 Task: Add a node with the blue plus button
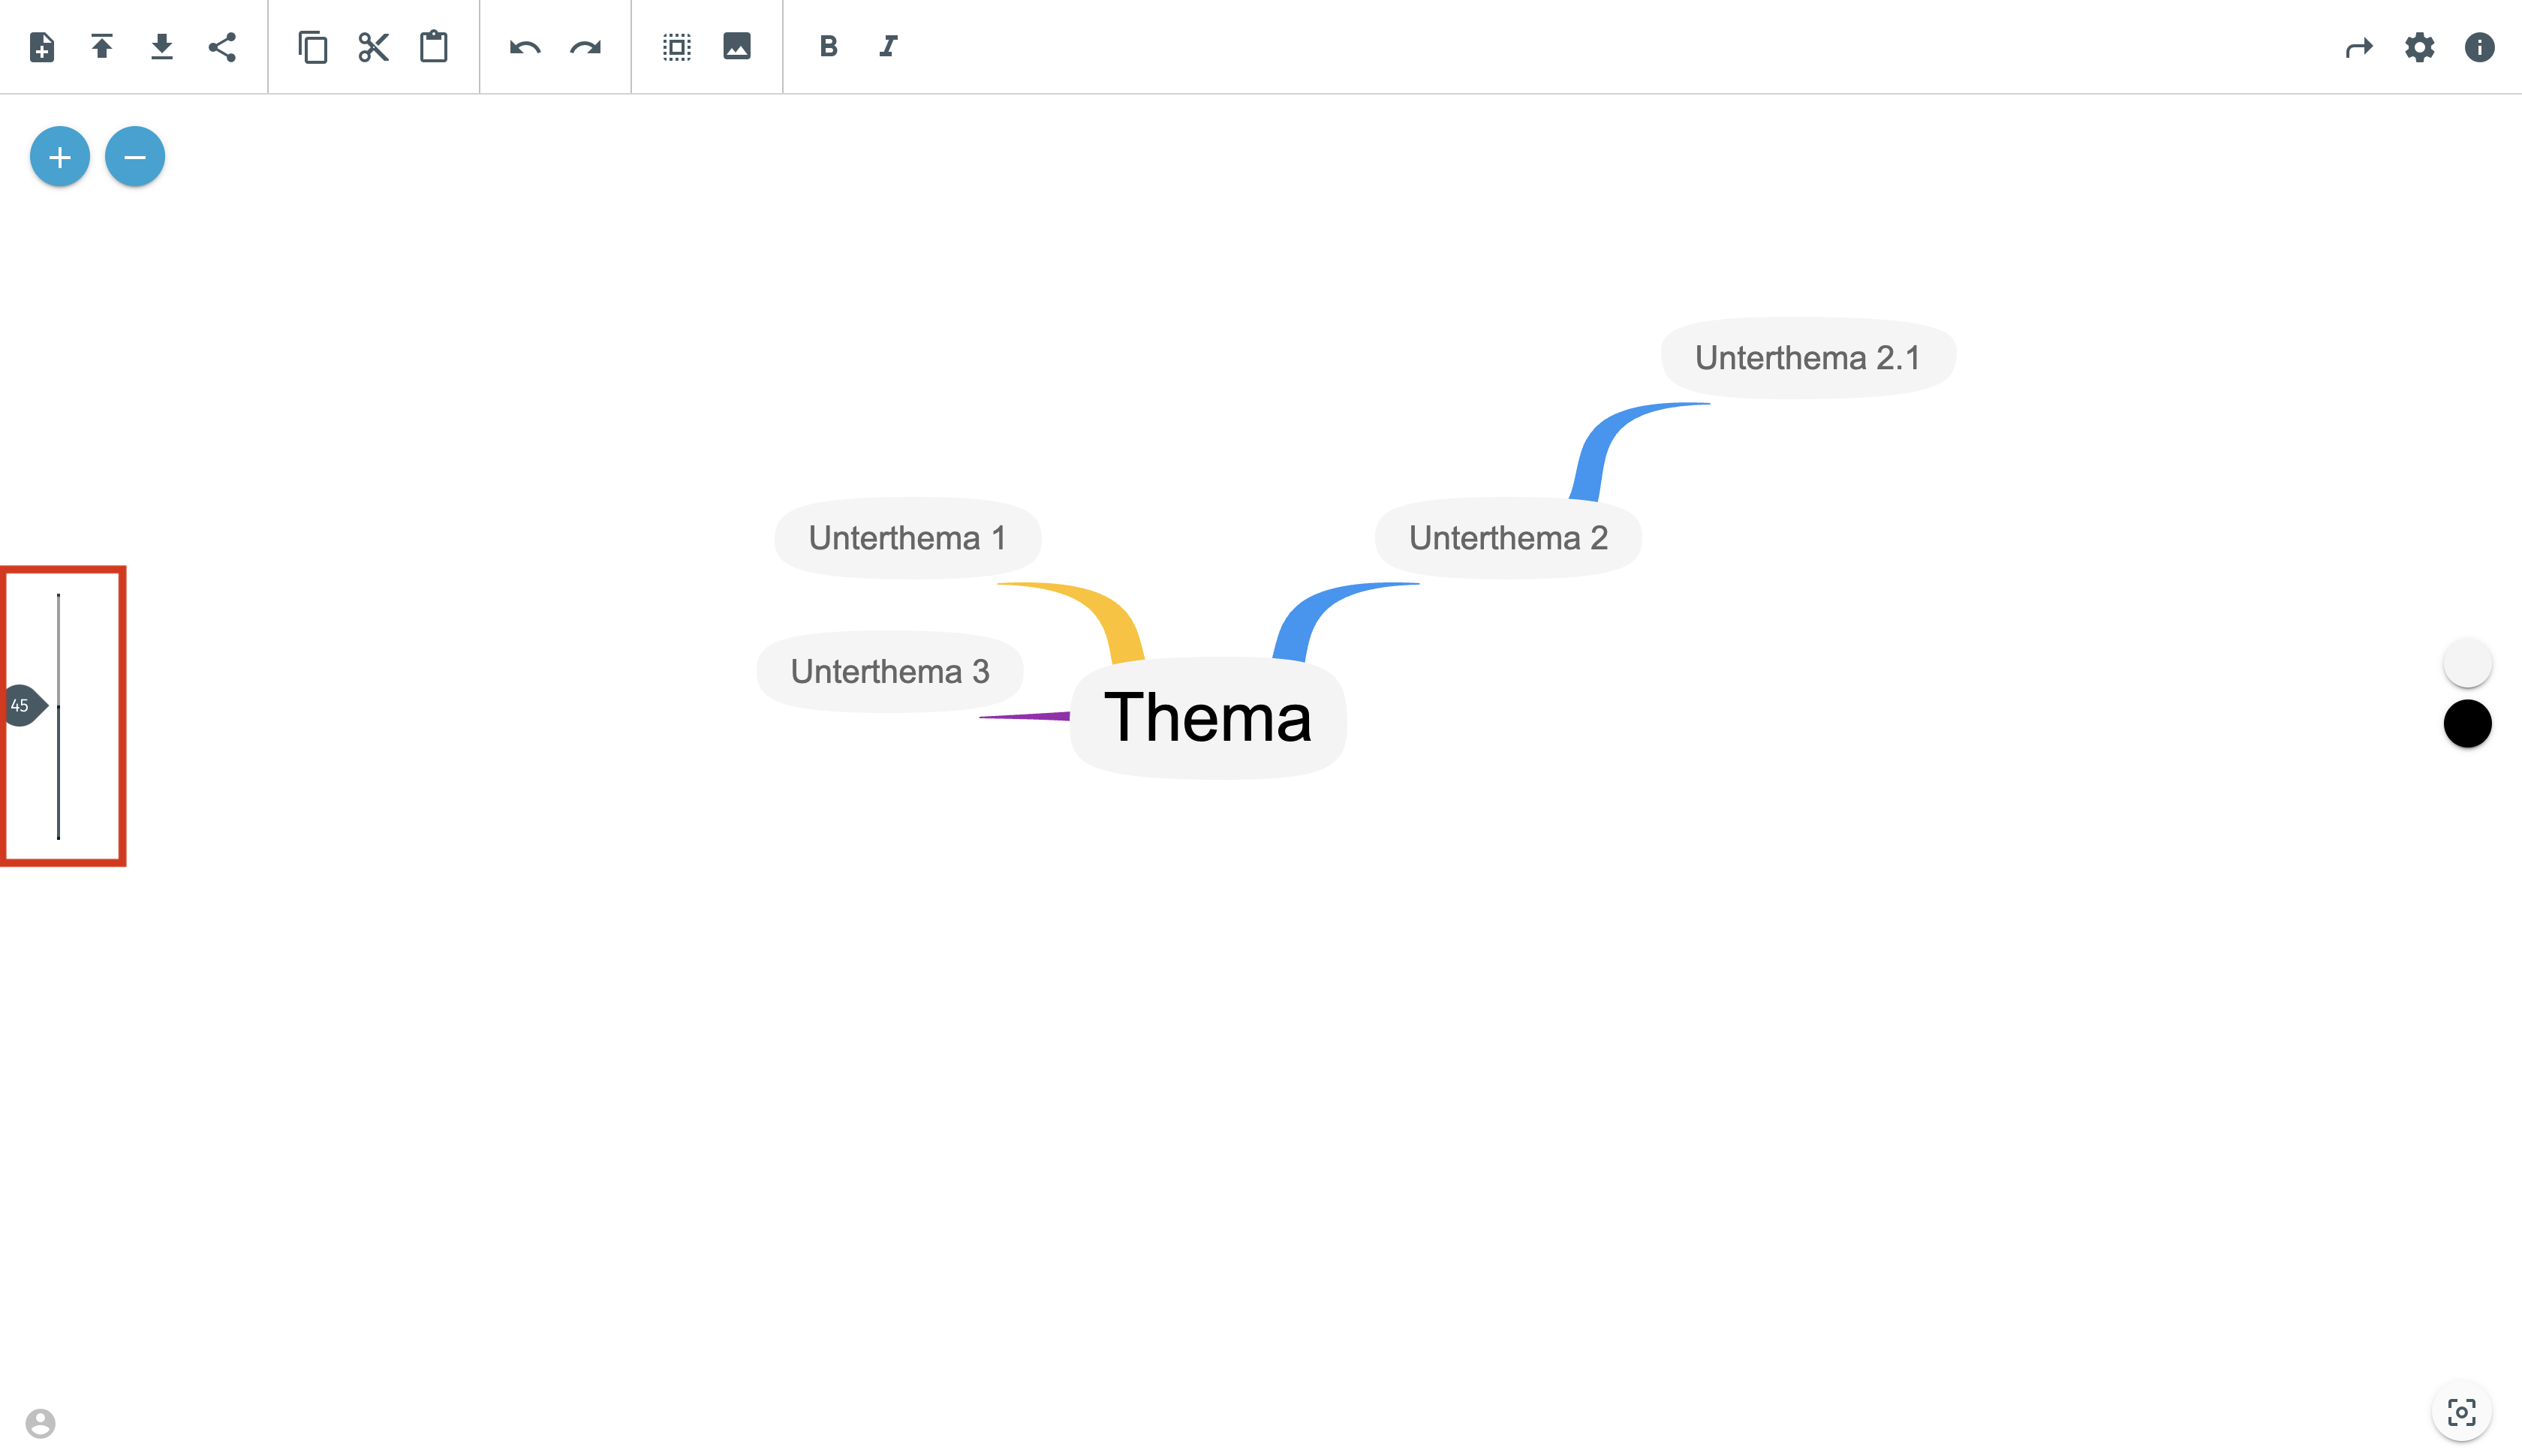(x=60, y=157)
